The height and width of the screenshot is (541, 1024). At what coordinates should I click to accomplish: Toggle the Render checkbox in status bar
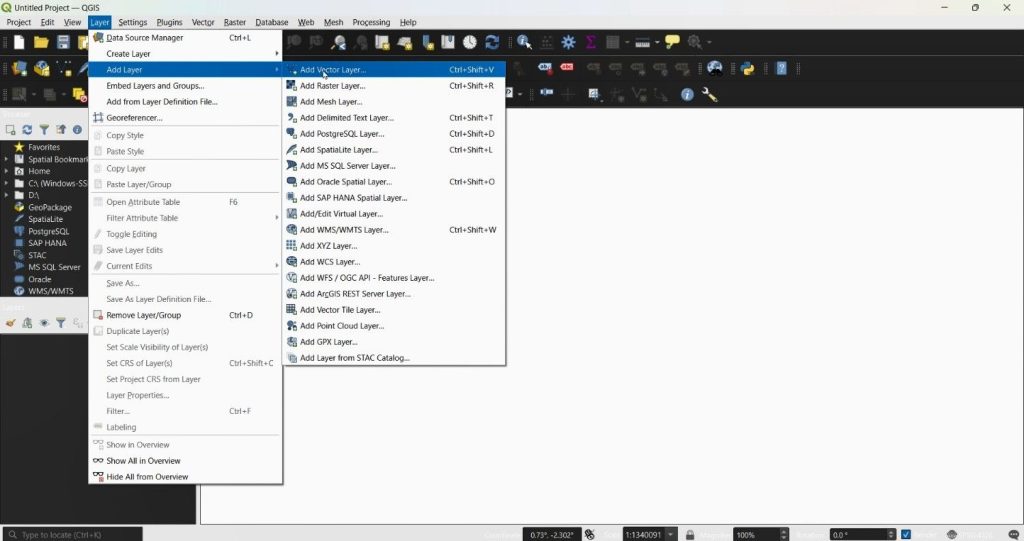click(906, 534)
